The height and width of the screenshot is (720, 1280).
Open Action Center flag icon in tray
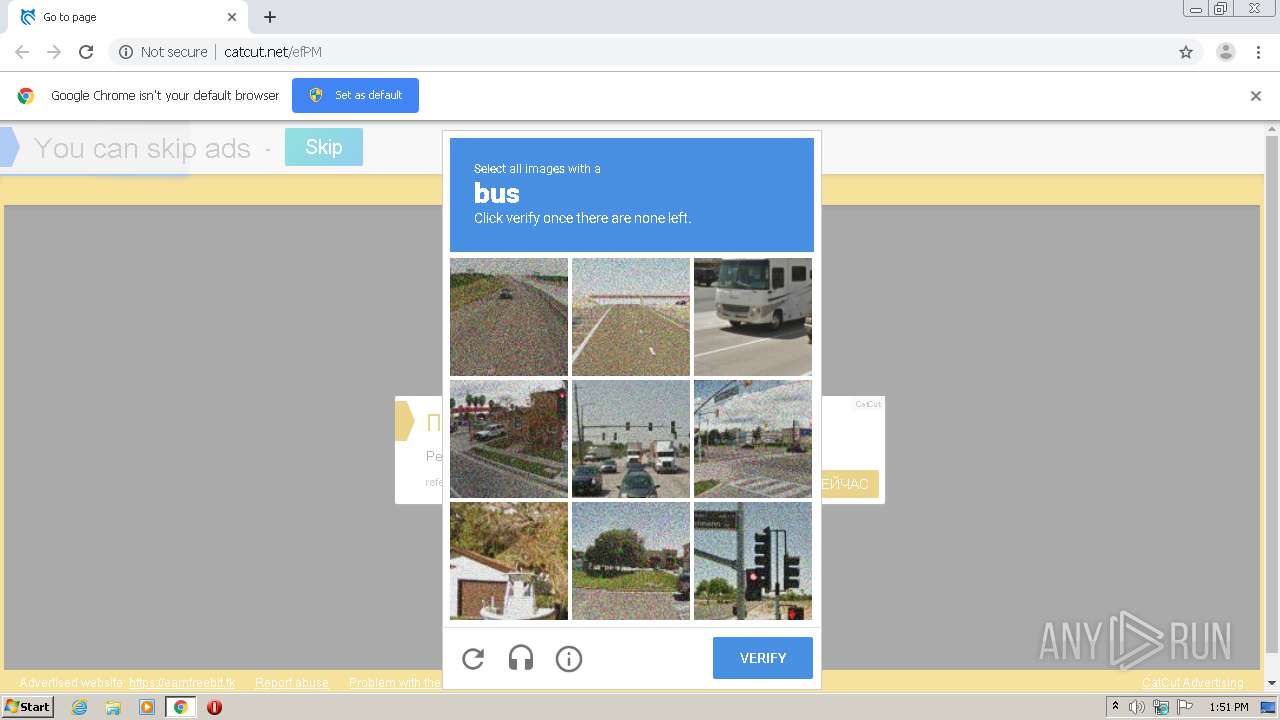1186,707
